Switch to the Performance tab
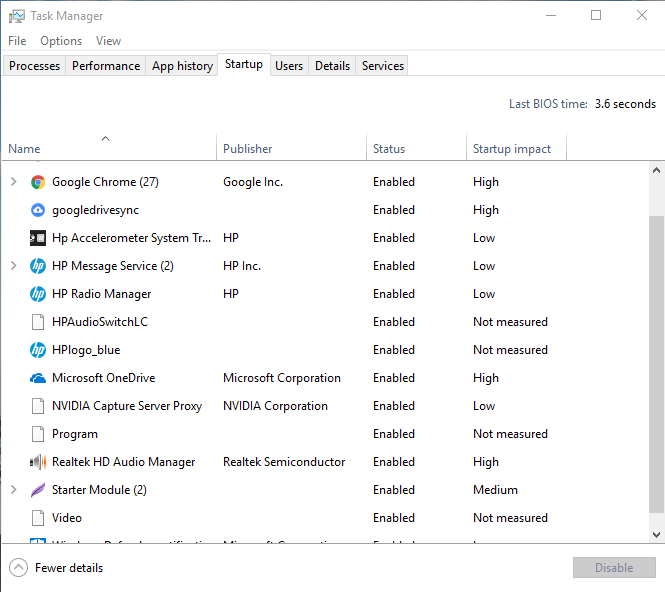Image resolution: width=665 pixels, height=592 pixels. pos(106,66)
